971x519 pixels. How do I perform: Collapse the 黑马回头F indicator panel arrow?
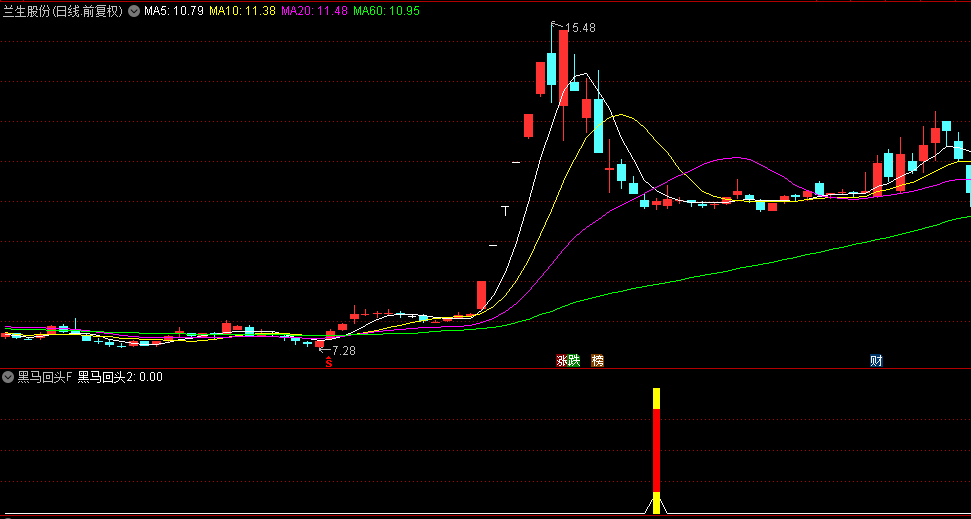pyautogui.click(x=8, y=377)
